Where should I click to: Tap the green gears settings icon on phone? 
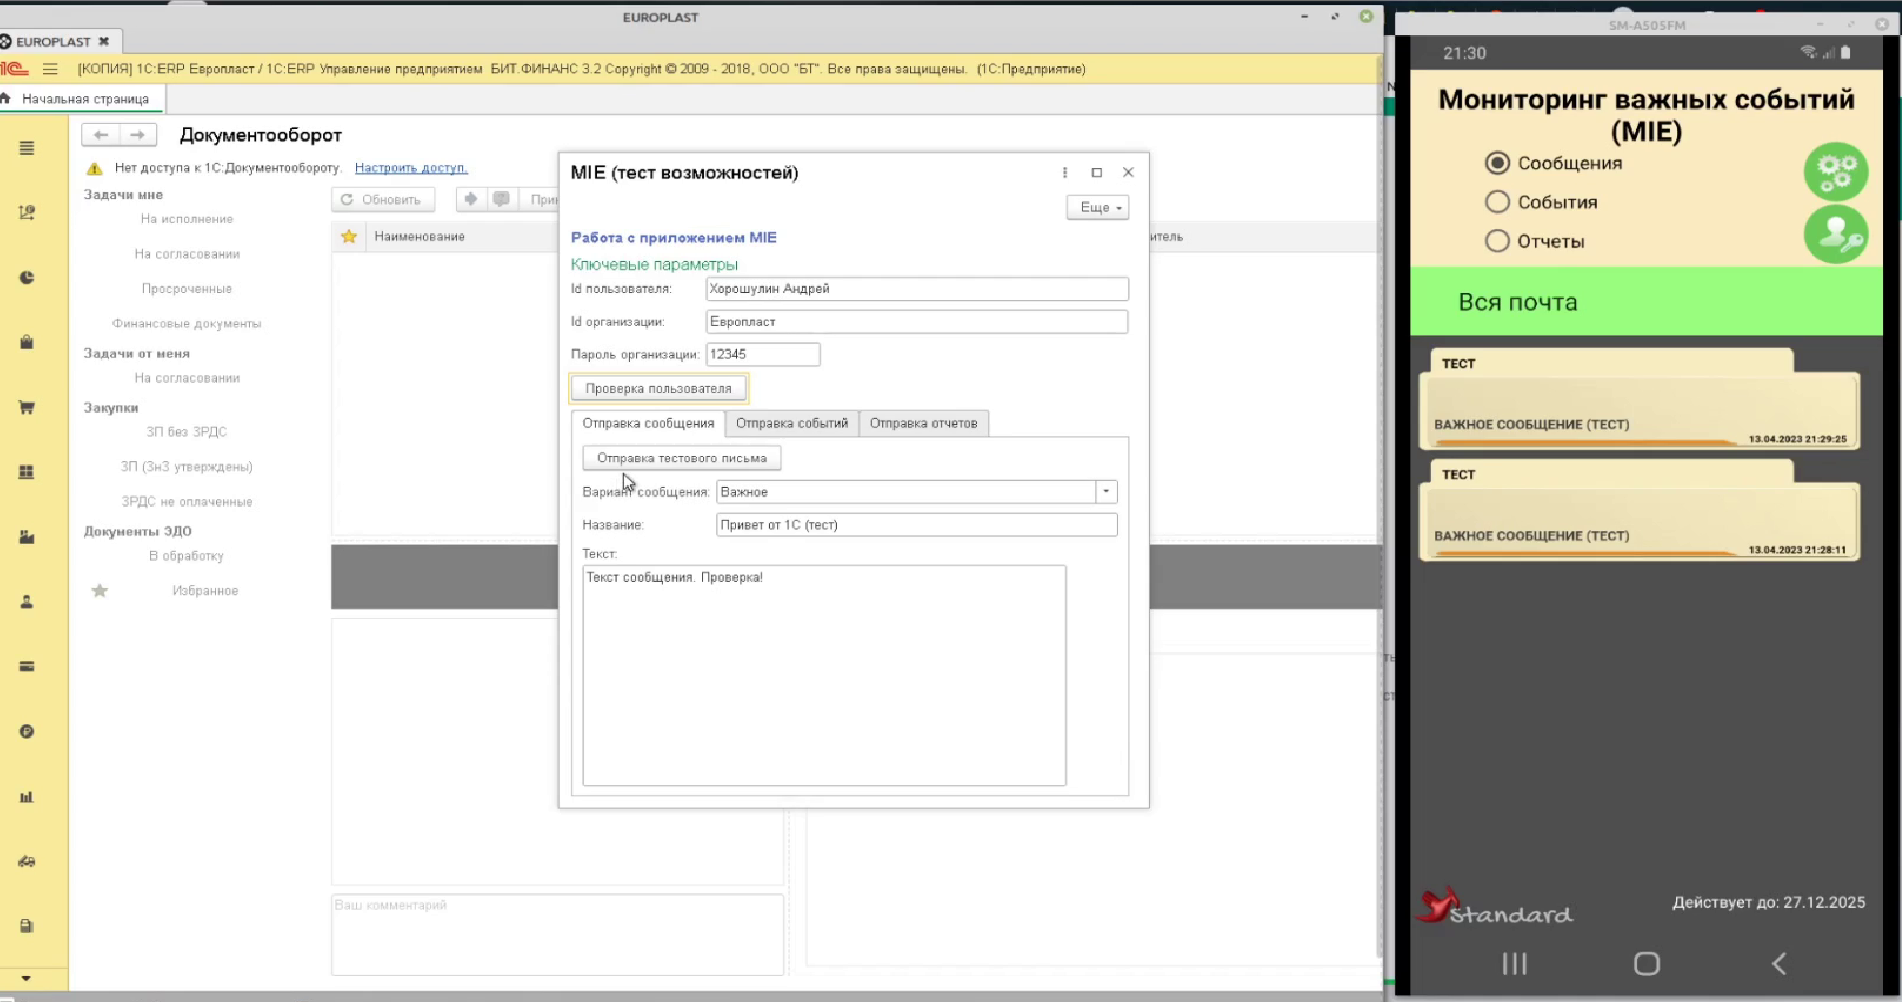pyautogui.click(x=1835, y=172)
